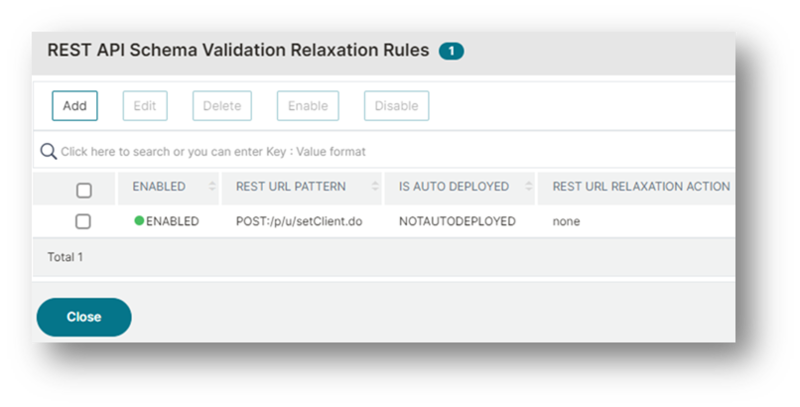Click the 'none' relaxation action cell
The width and height of the screenshot is (800, 407).
566,221
